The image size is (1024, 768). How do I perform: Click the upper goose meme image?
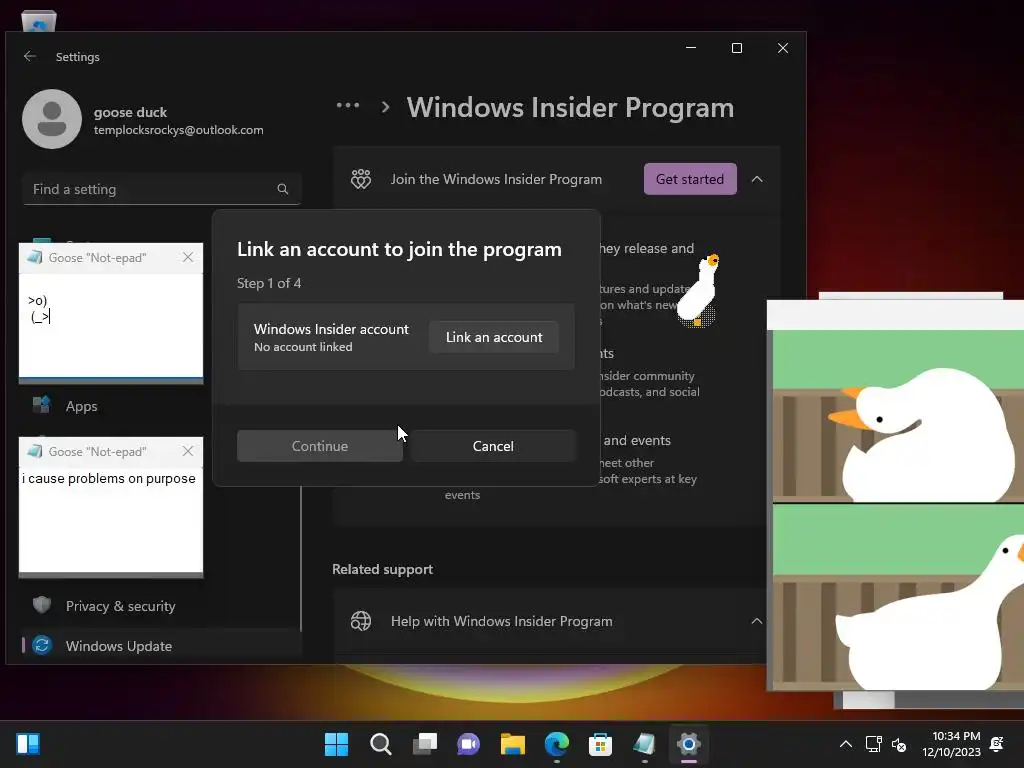[x=899, y=416]
